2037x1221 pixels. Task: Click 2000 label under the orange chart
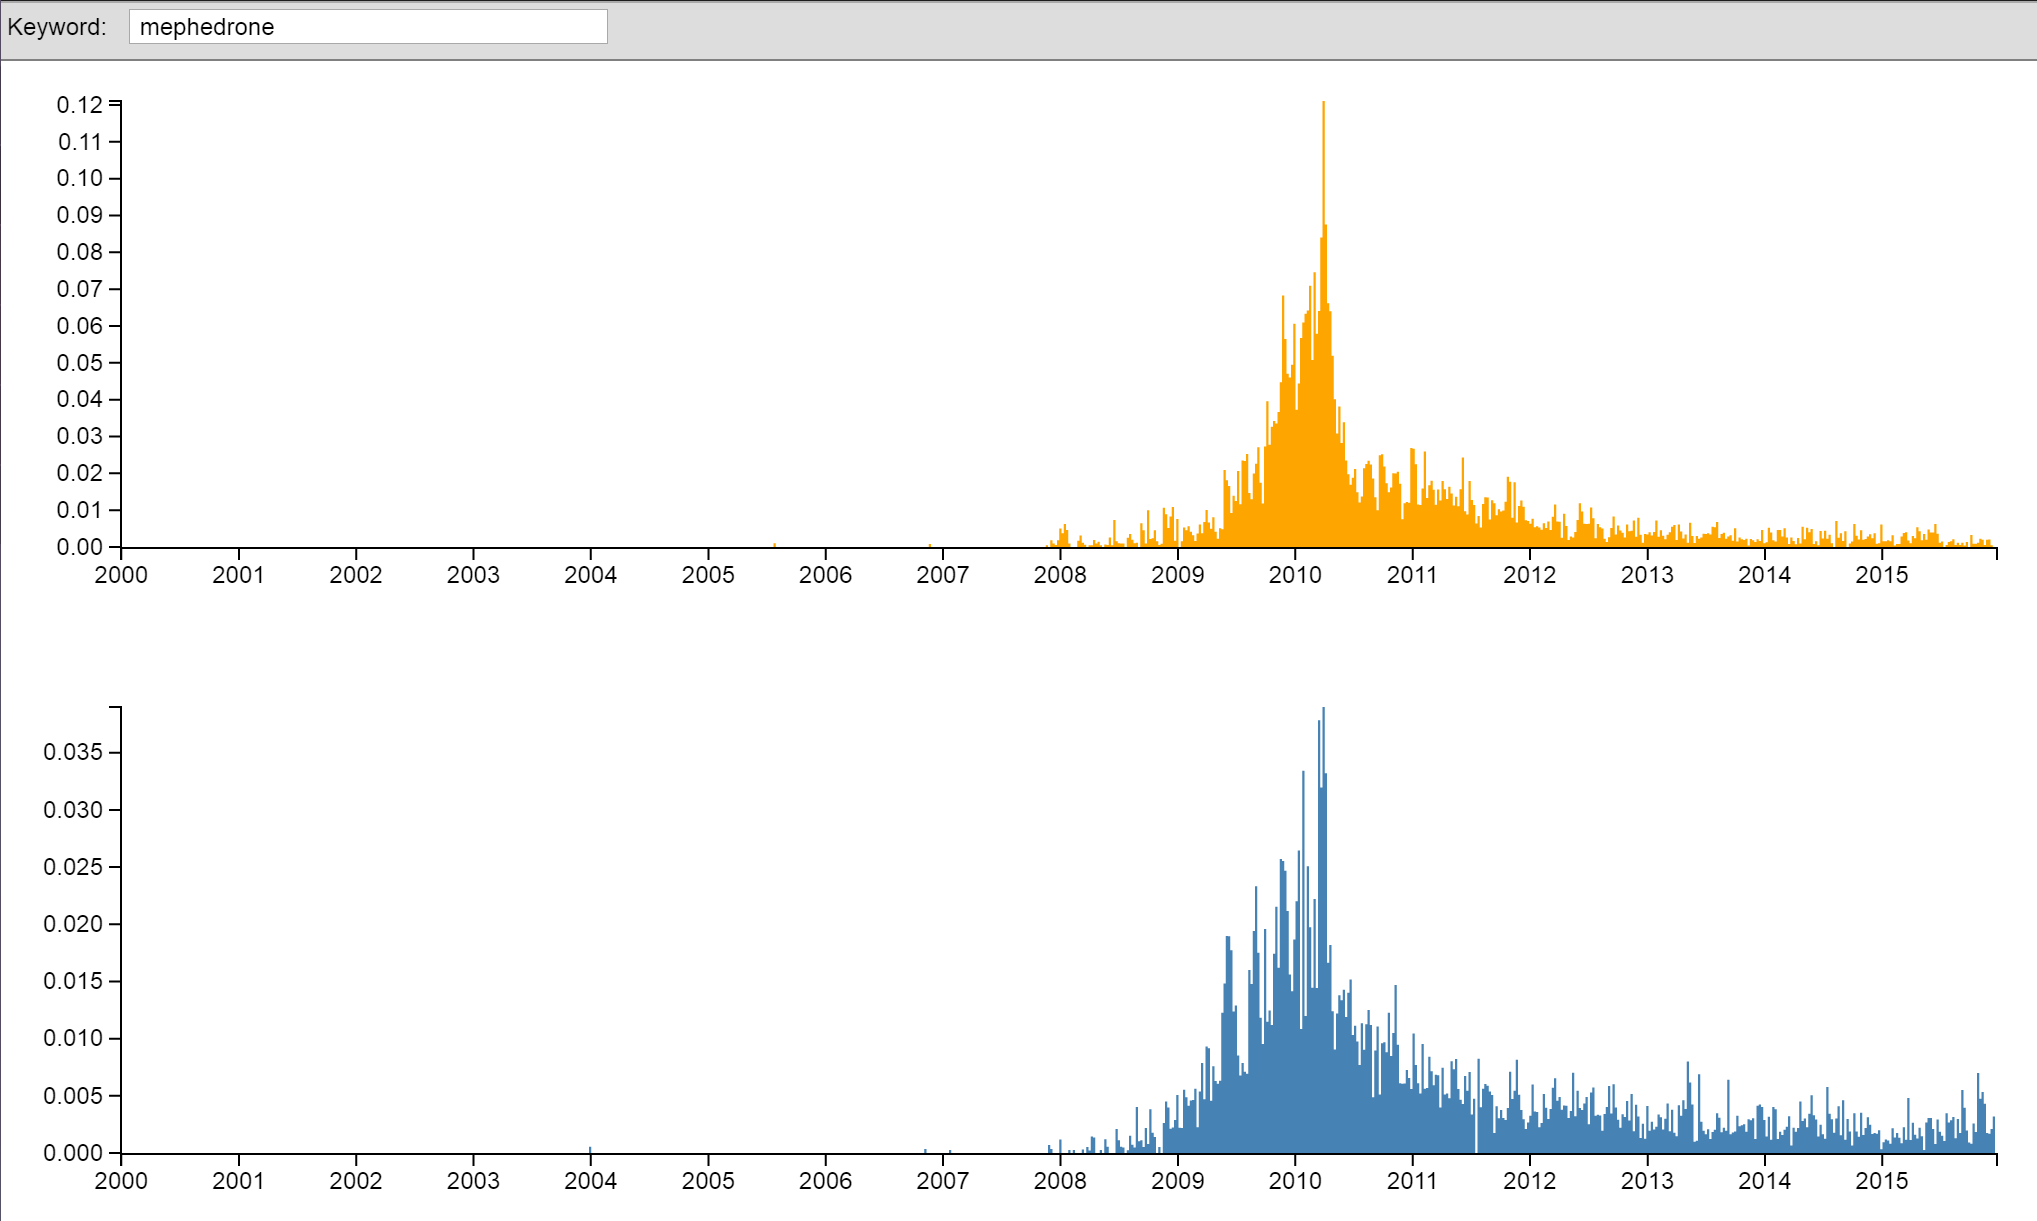tap(121, 575)
